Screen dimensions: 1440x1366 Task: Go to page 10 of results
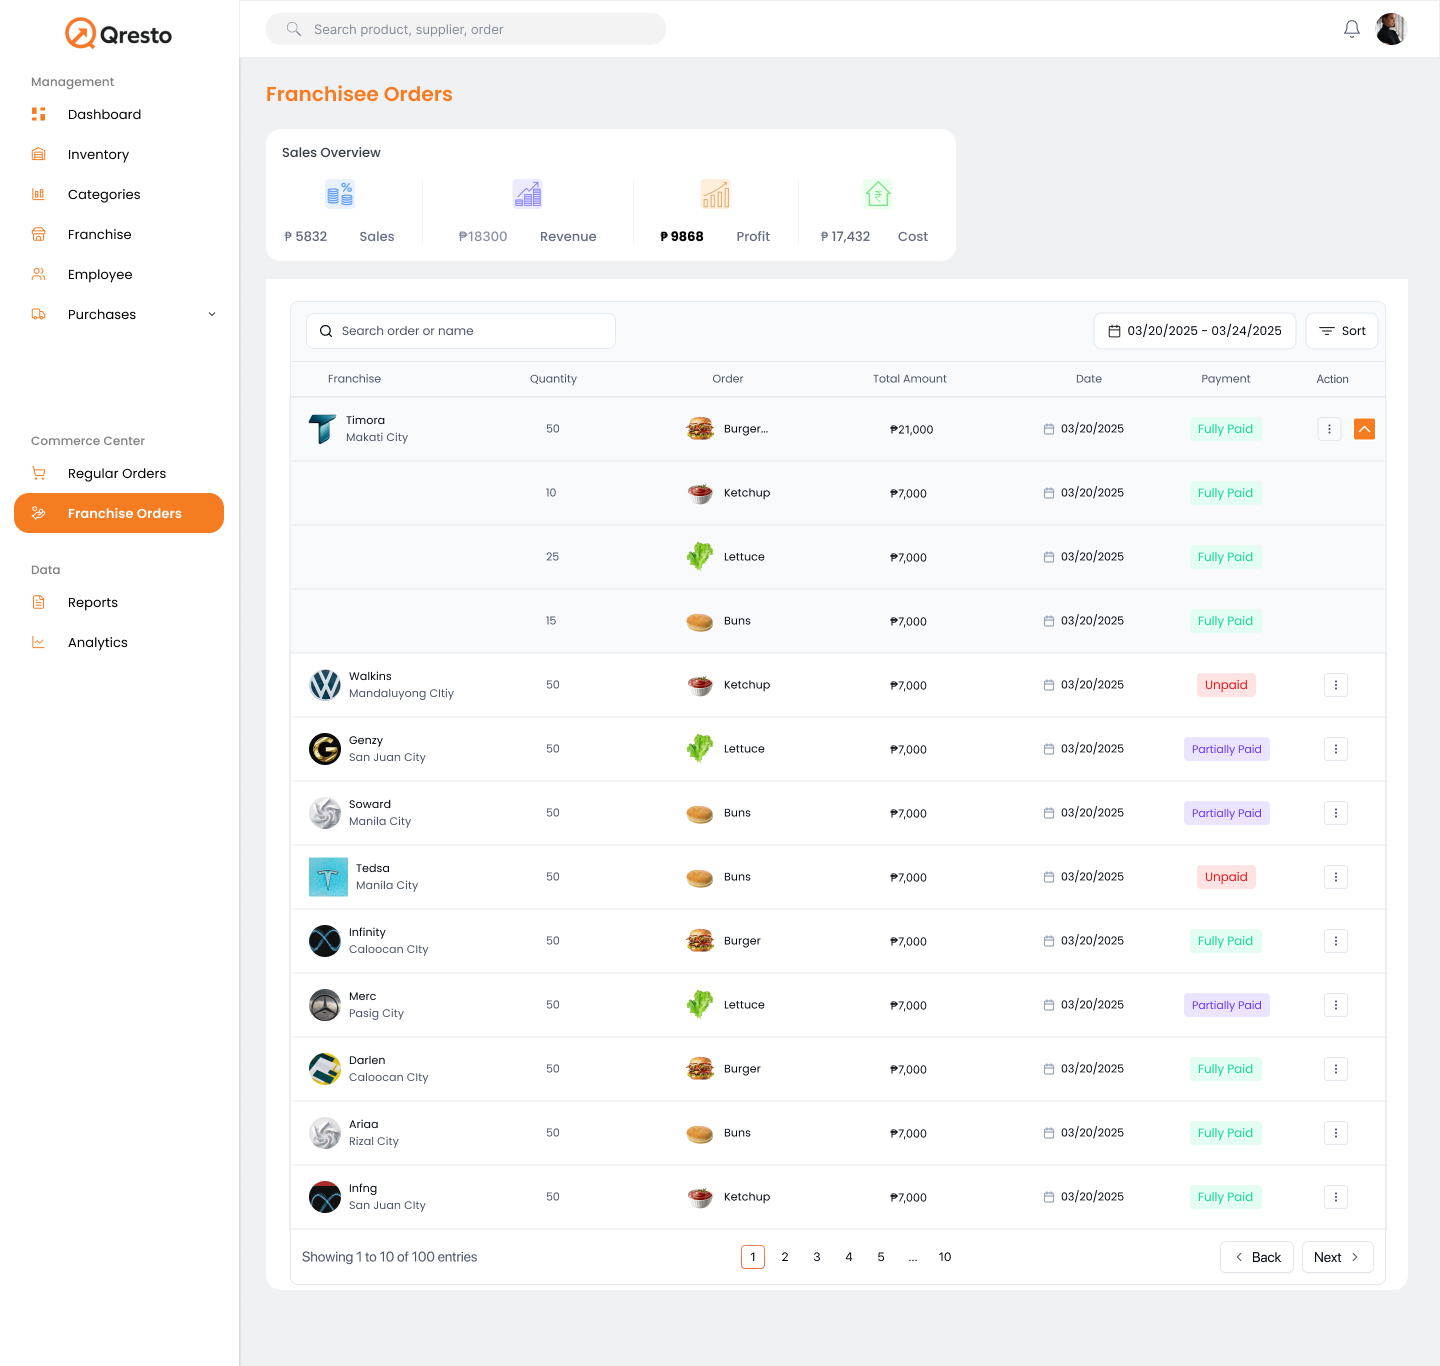[944, 1257]
